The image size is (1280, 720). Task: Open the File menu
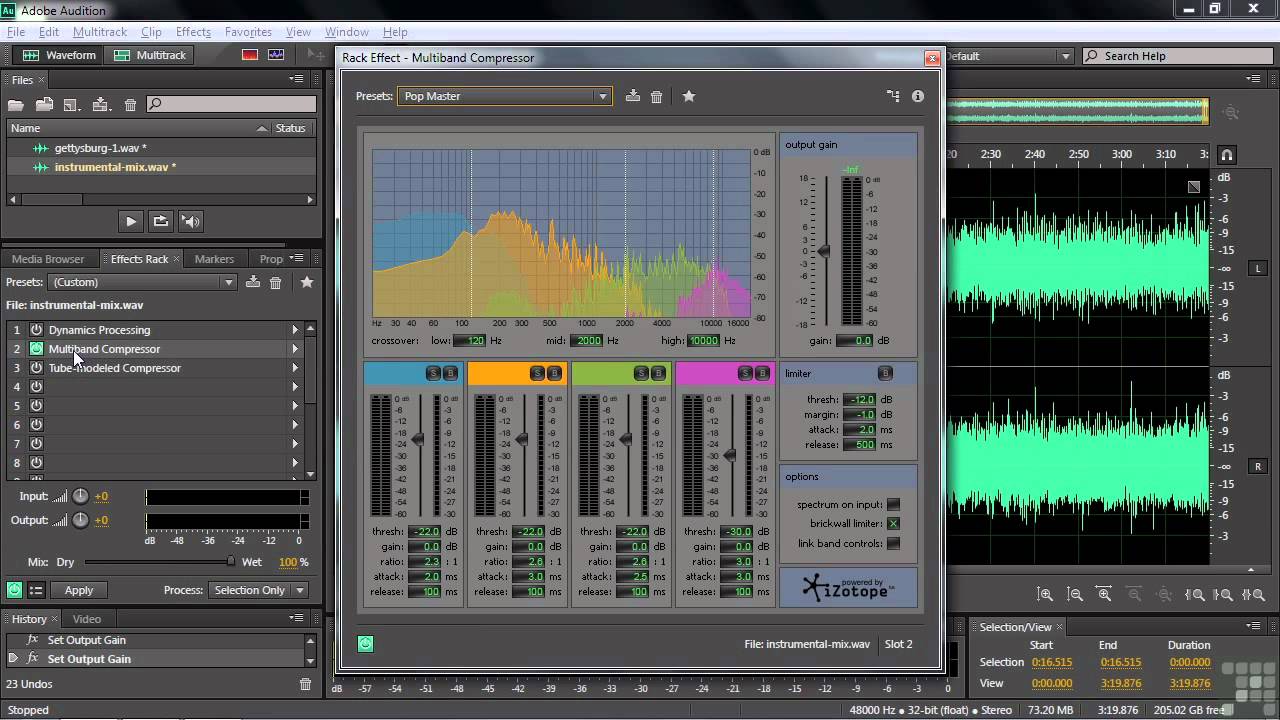(16, 32)
